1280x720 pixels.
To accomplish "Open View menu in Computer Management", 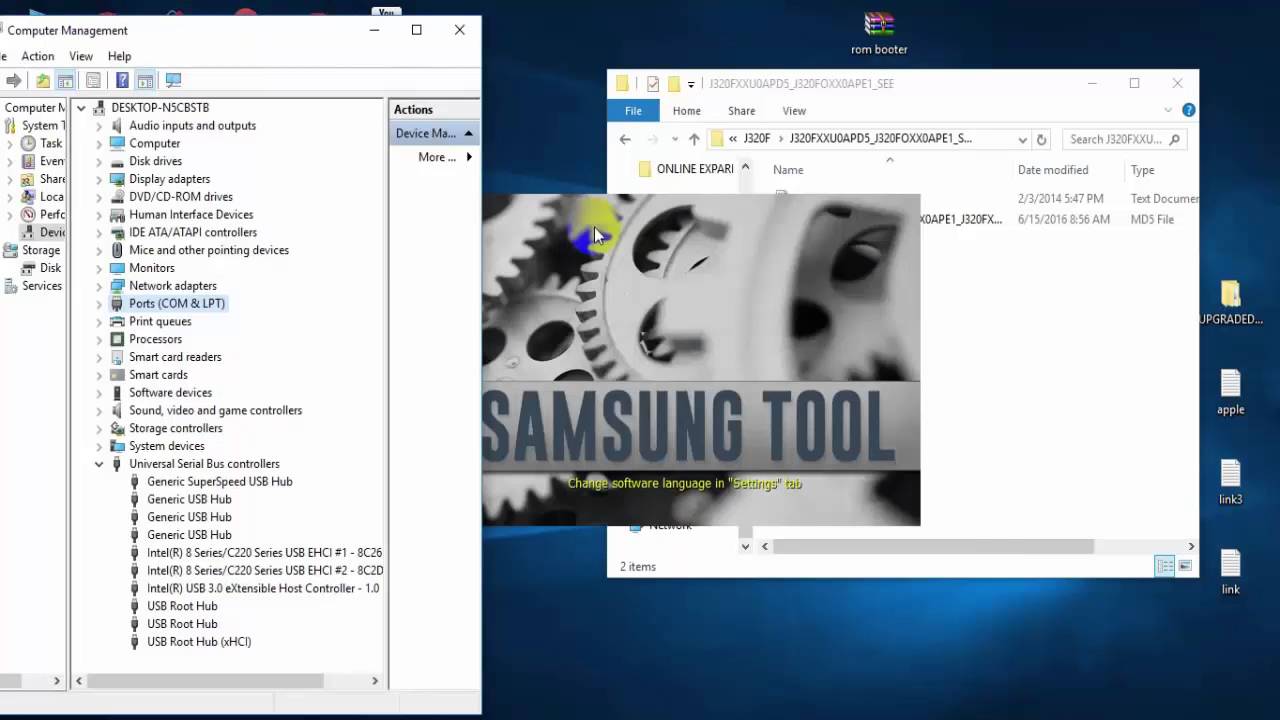I will point(81,56).
